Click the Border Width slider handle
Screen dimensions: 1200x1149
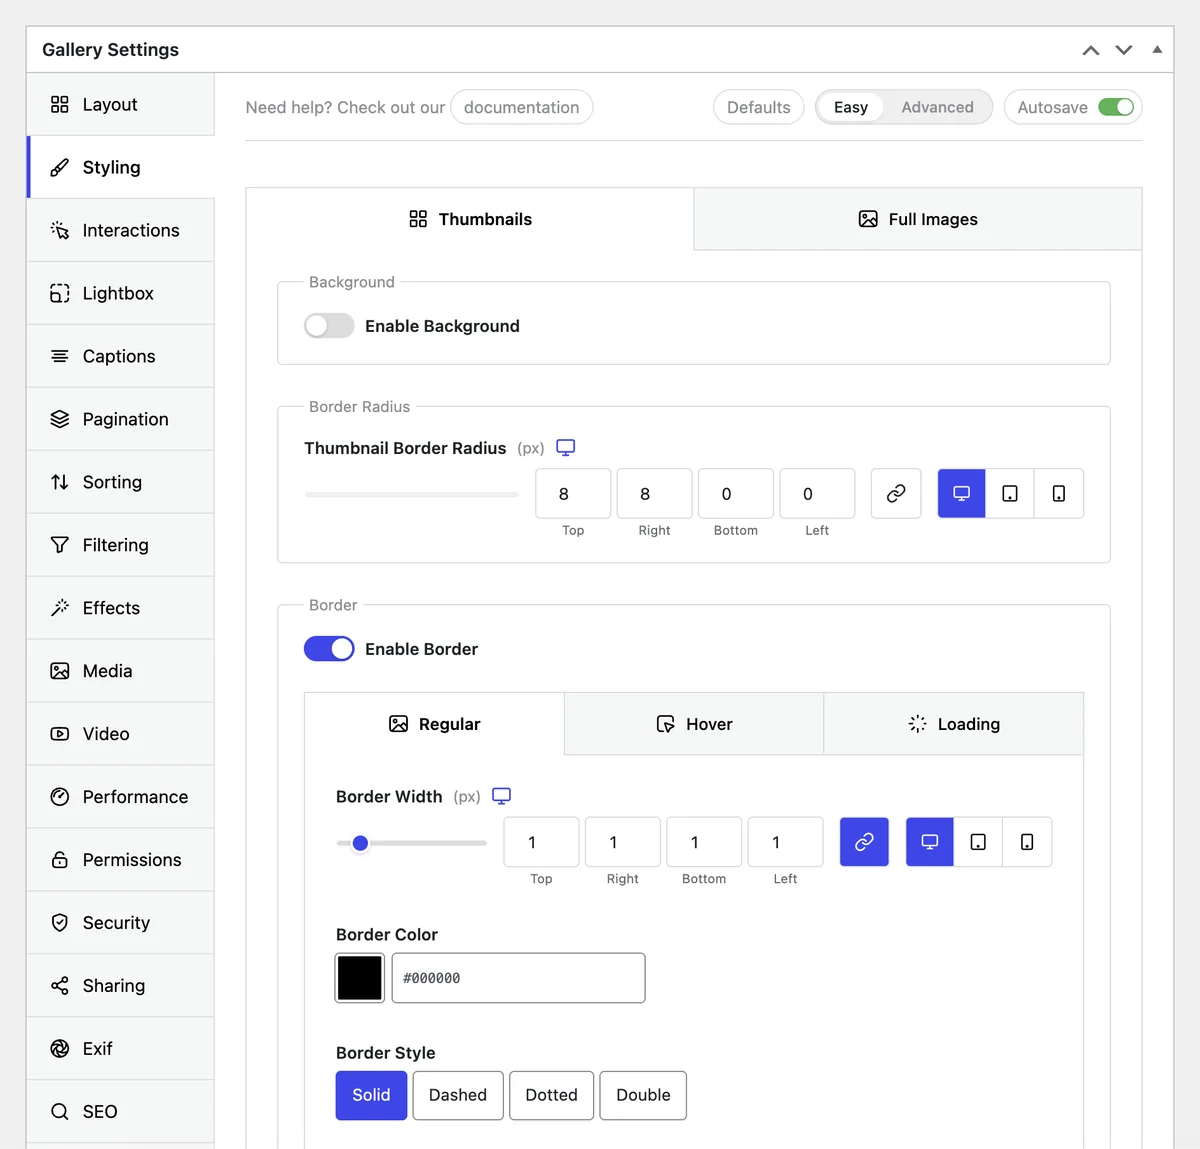361,843
